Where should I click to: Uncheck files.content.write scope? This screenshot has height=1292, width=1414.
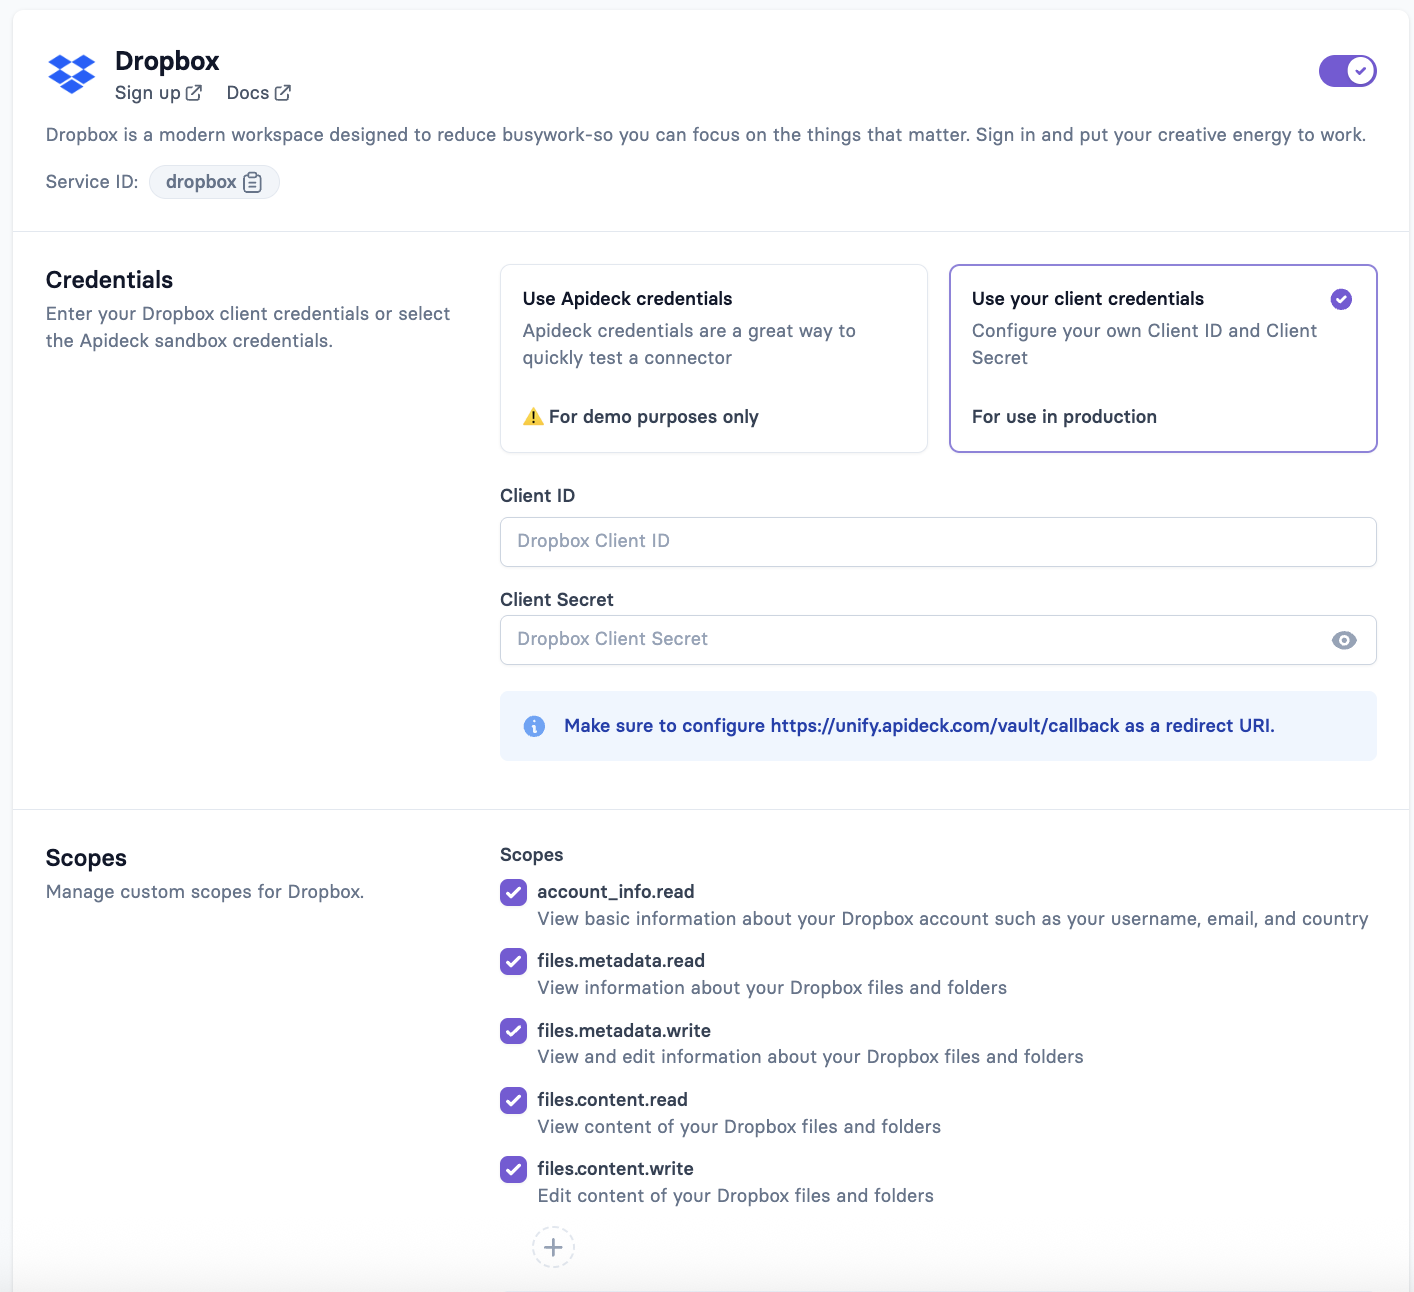point(513,1169)
